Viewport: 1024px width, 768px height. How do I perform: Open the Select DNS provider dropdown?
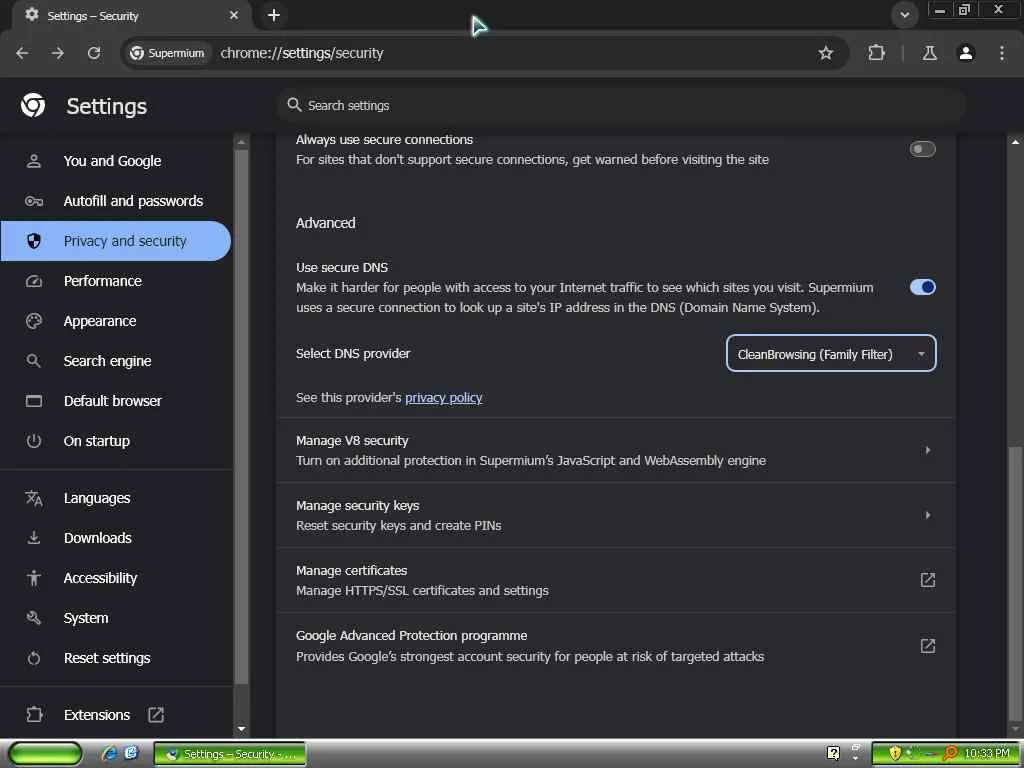(x=831, y=353)
